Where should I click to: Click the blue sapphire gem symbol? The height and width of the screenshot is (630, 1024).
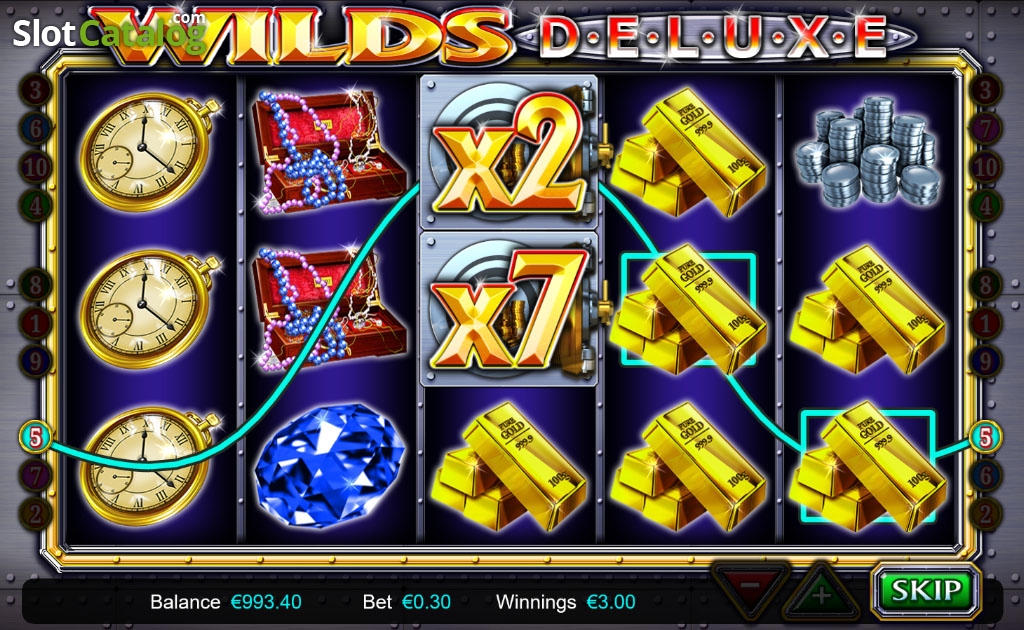click(329, 465)
